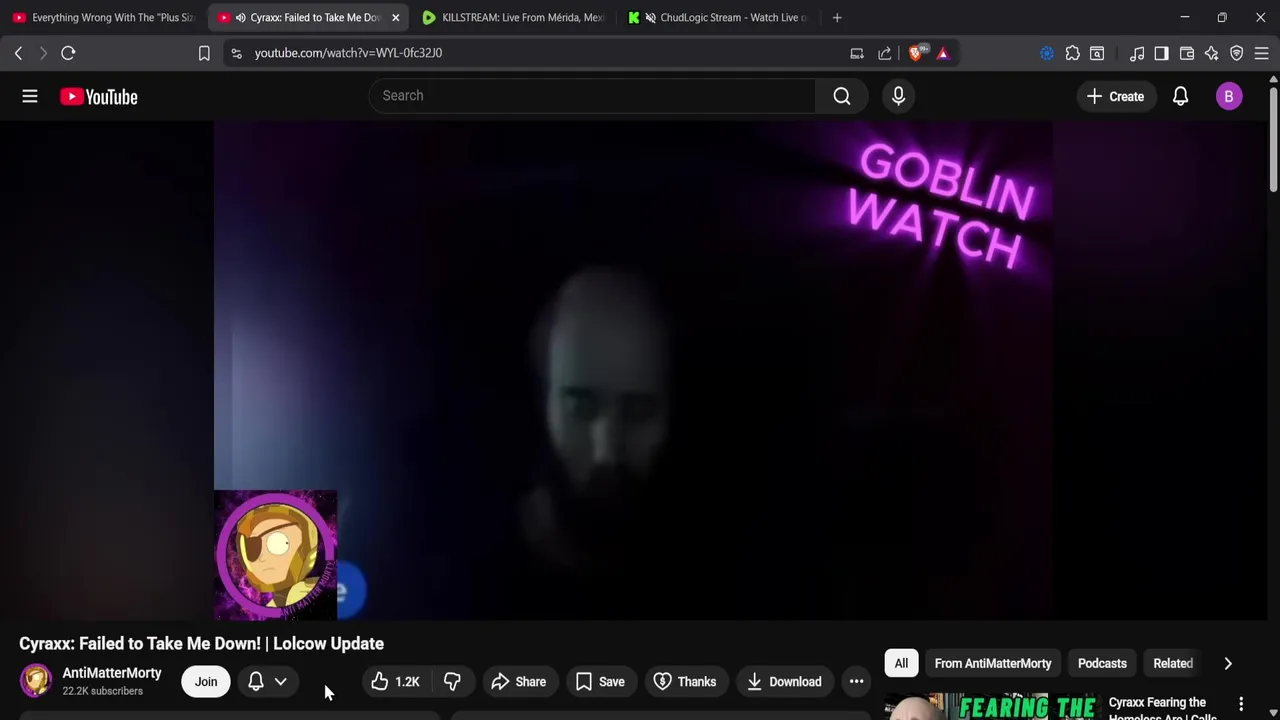1280x720 pixels.
Task: Click the Share button under video
Action: click(x=519, y=682)
